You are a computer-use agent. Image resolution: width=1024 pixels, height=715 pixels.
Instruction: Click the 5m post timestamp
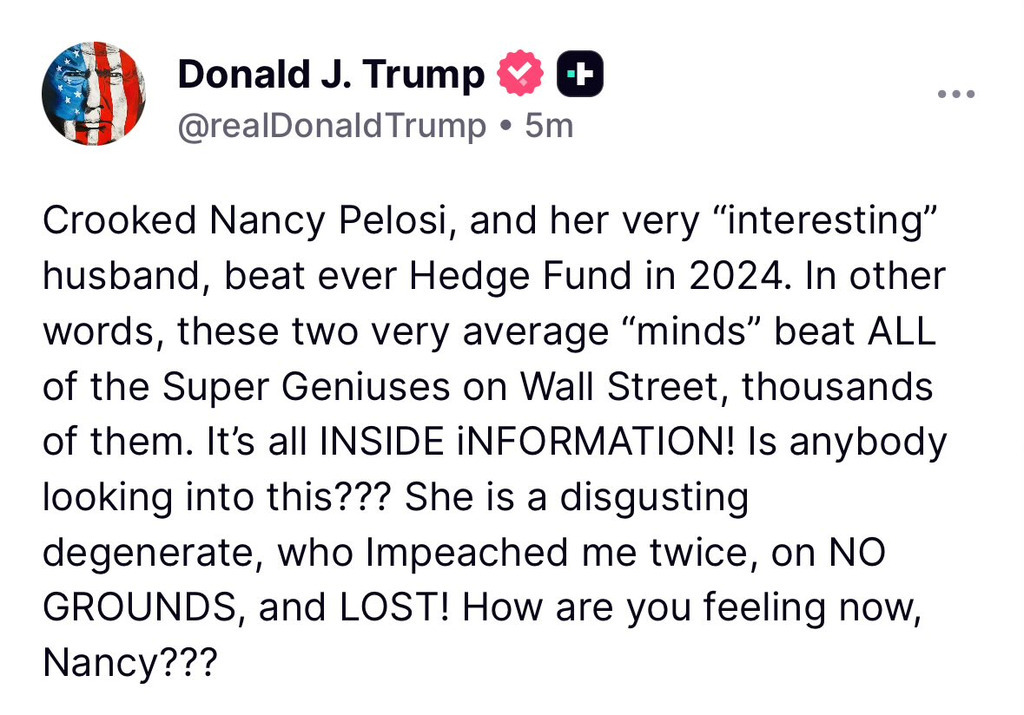[x=549, y=126]
